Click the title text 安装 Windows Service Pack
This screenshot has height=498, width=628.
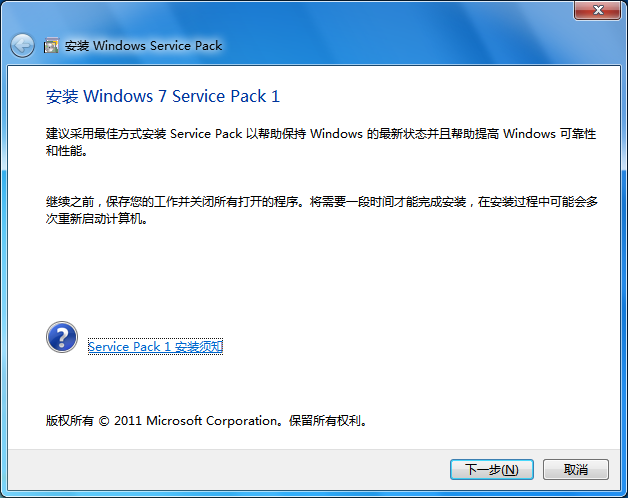pos(143,46)
